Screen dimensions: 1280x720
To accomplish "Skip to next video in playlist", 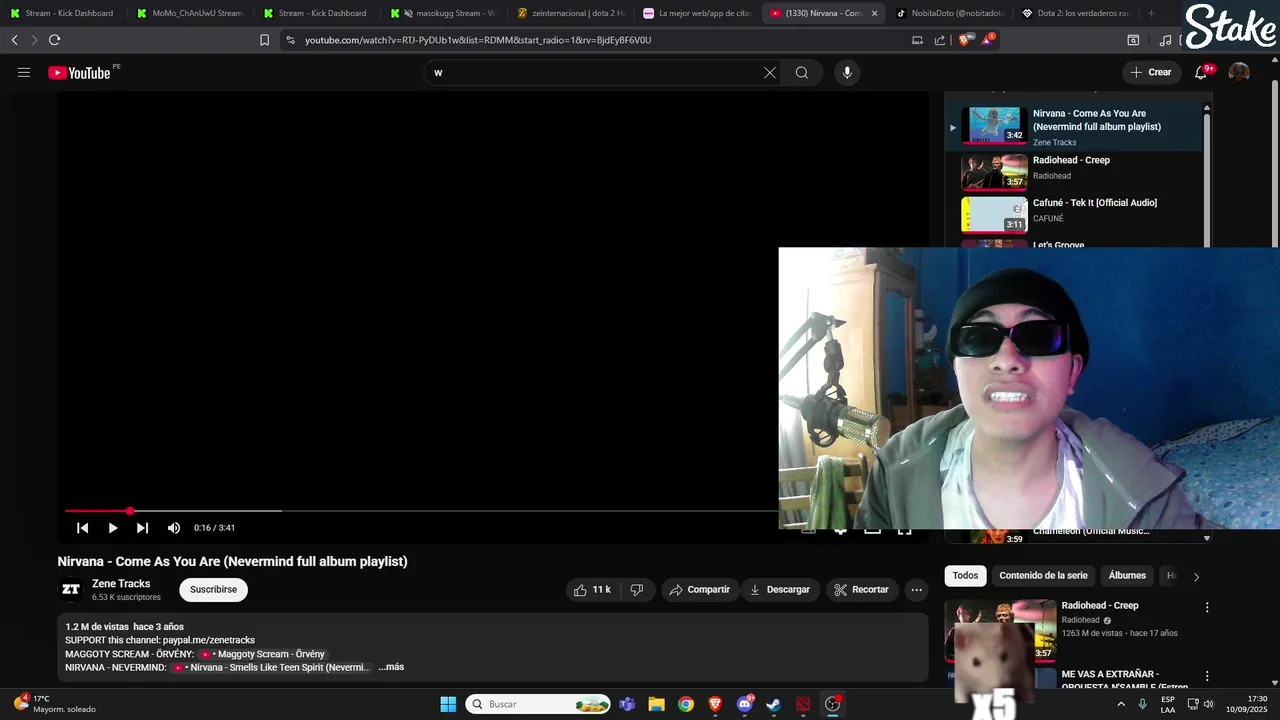I will point(142,528).
